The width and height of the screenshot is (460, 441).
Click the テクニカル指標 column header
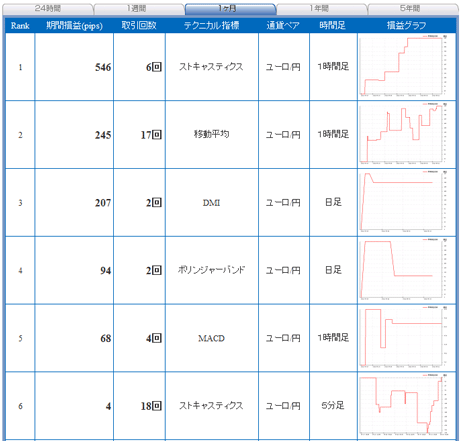pos(212,25)
